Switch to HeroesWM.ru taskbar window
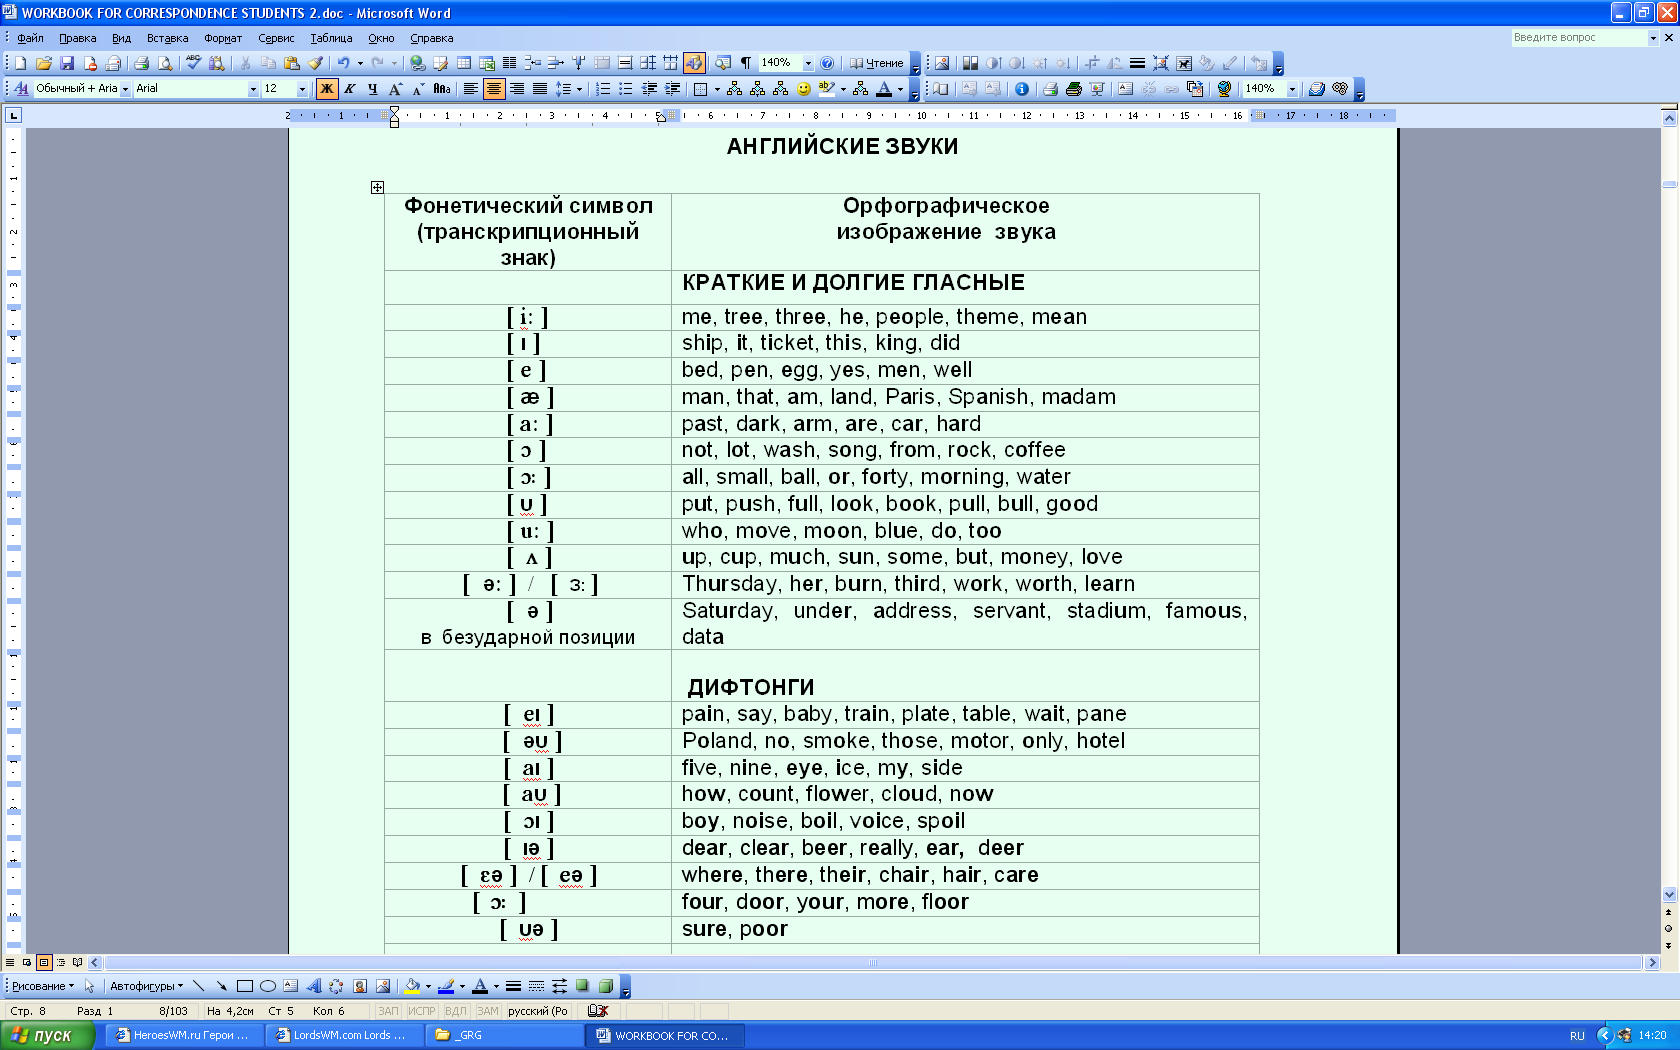The height and width of the screenshot is (1050, 1680). click(183, 1035)
